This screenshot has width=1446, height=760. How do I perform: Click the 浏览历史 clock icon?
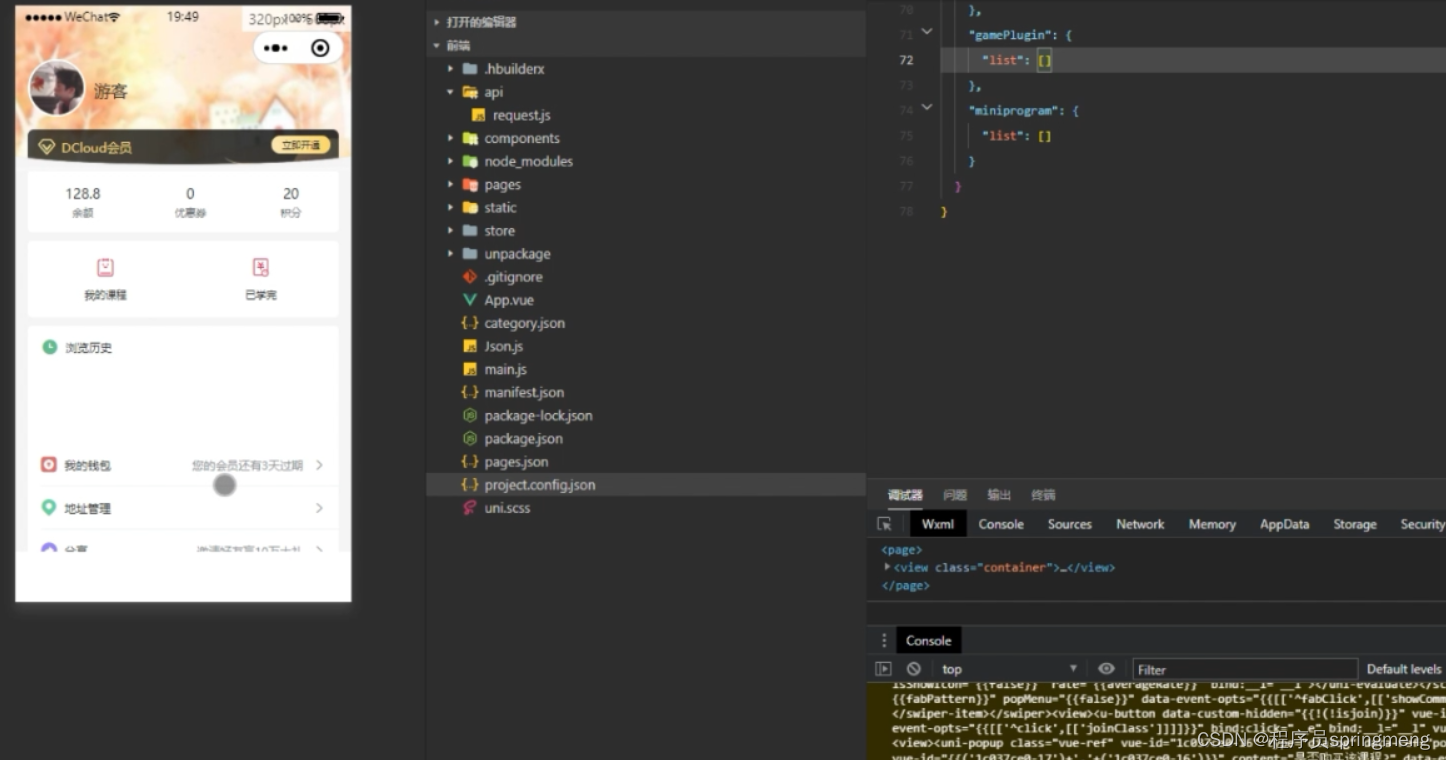(49, 347)
